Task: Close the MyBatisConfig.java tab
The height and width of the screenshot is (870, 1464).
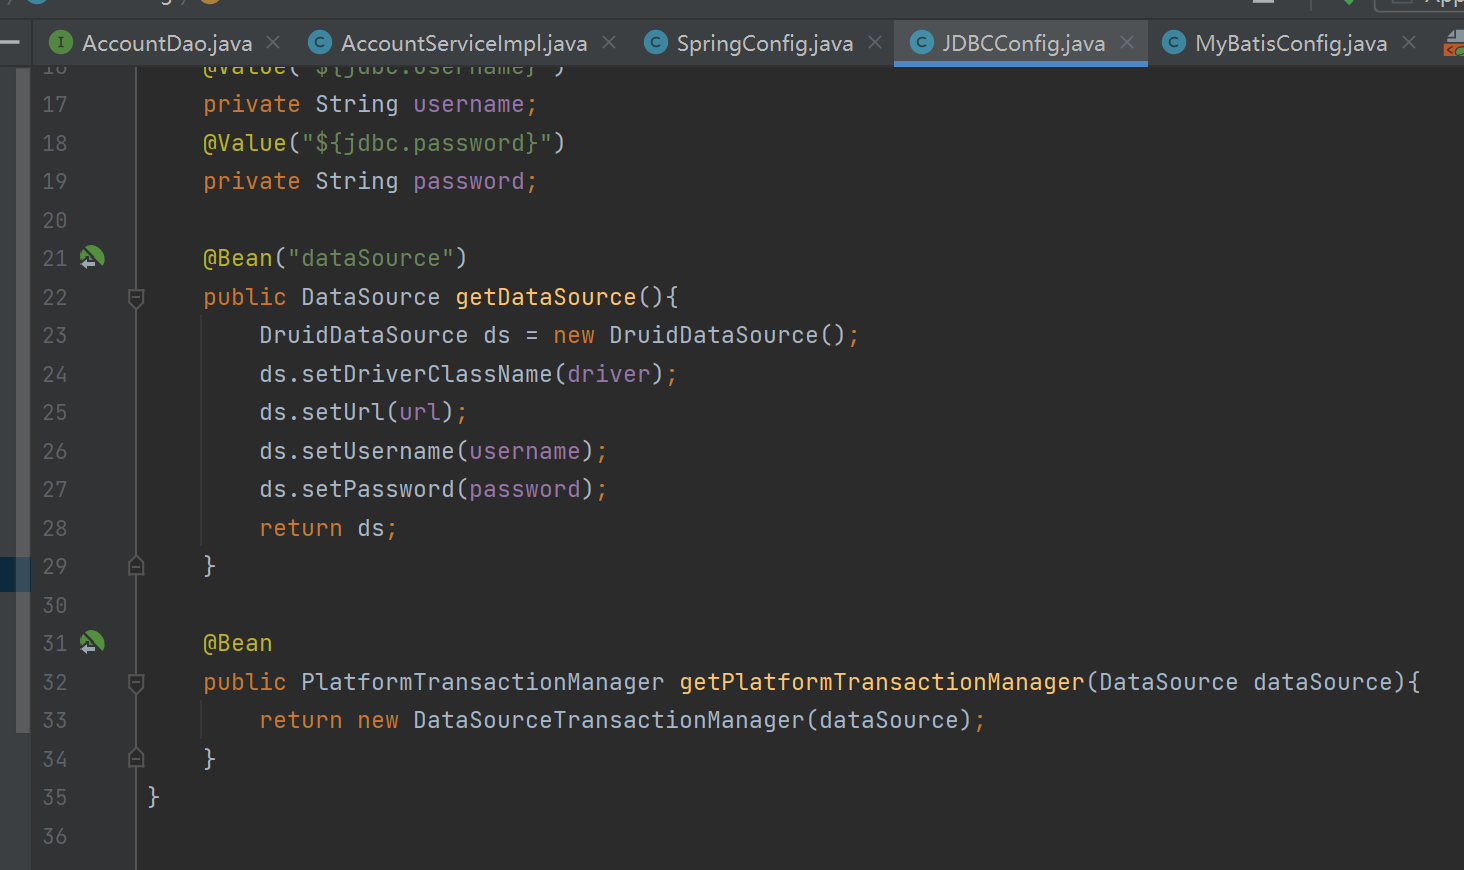Action: point(1409,42)
